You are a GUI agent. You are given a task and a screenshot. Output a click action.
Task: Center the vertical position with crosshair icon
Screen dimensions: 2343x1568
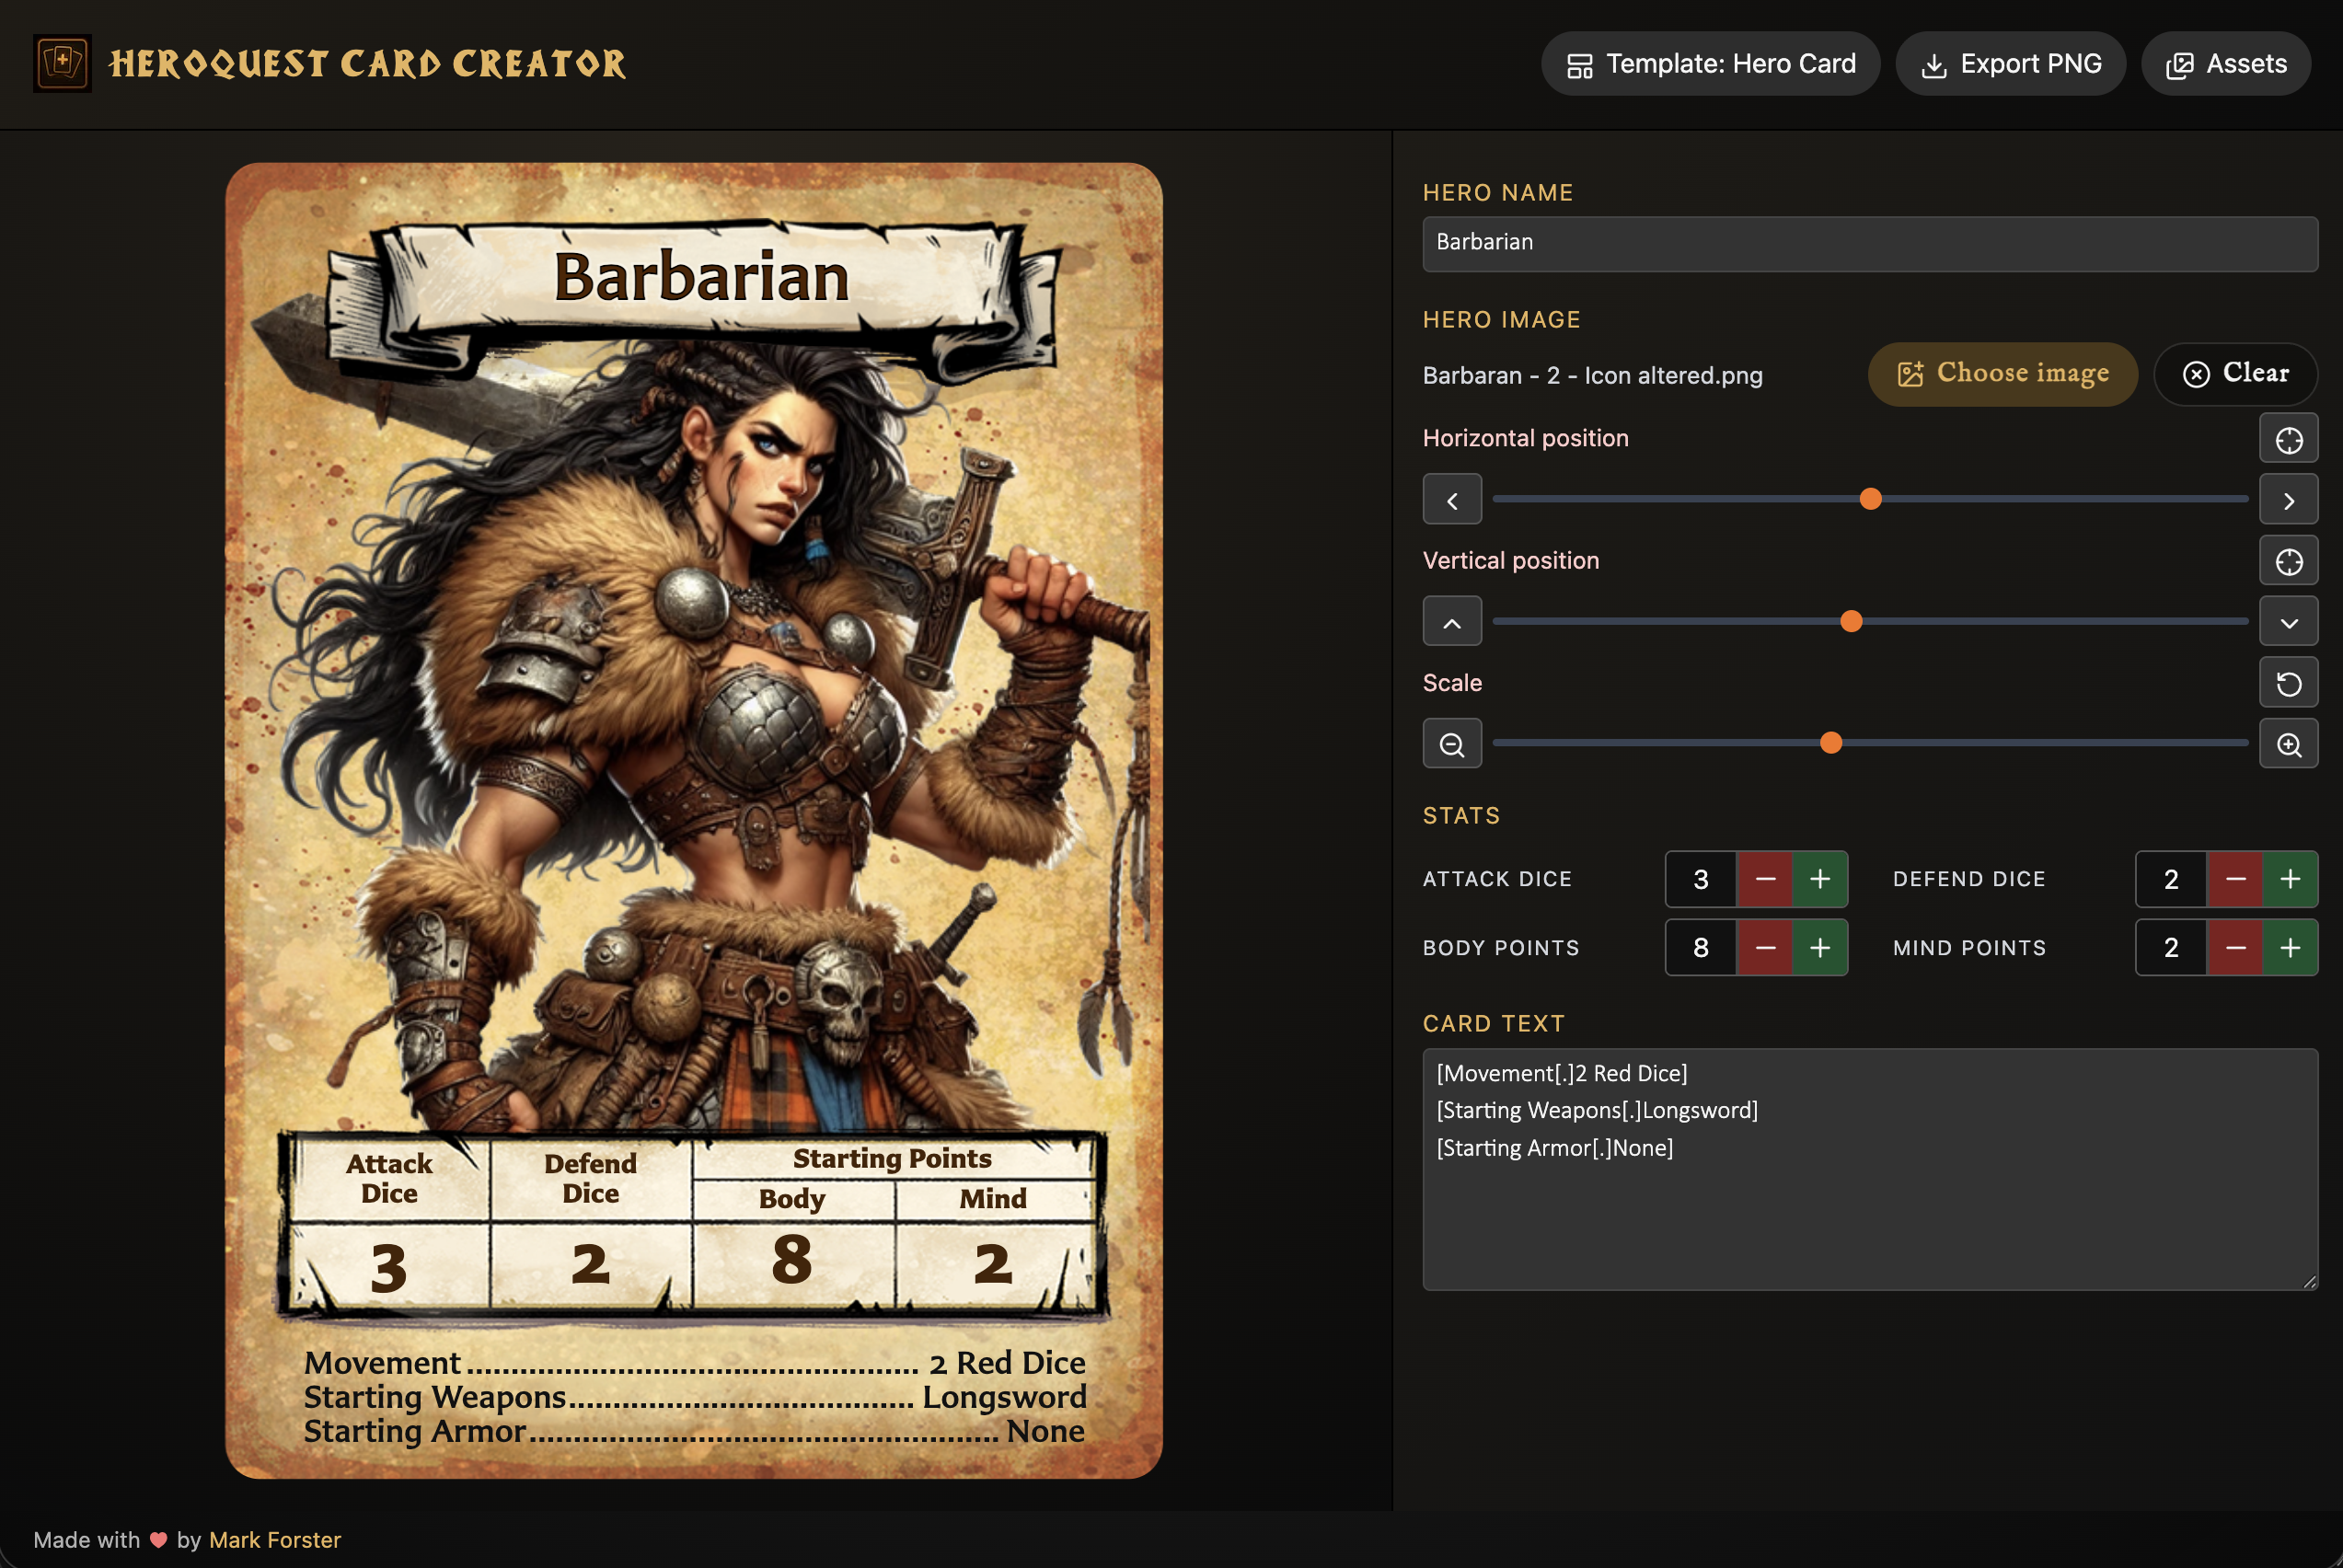(x=2288, y=561)
